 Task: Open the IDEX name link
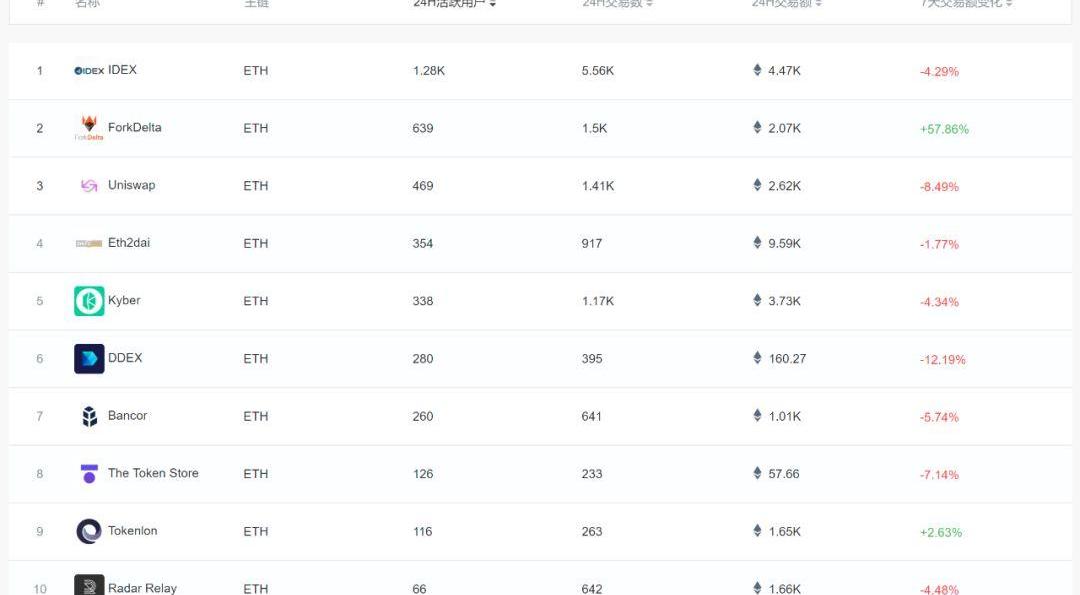pos(122,70)
